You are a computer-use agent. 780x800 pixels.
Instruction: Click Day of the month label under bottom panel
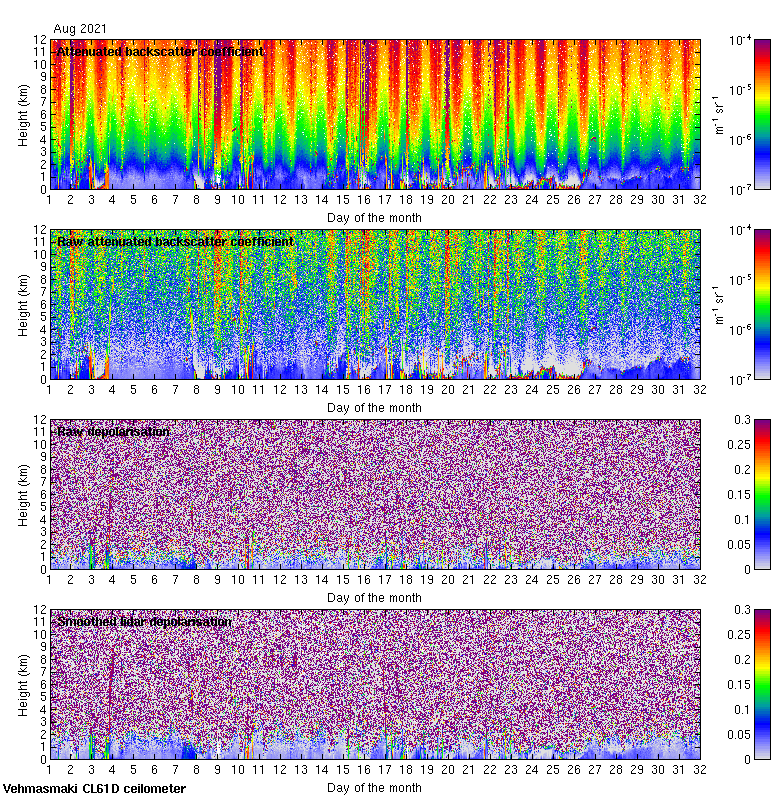click(374, 788)
